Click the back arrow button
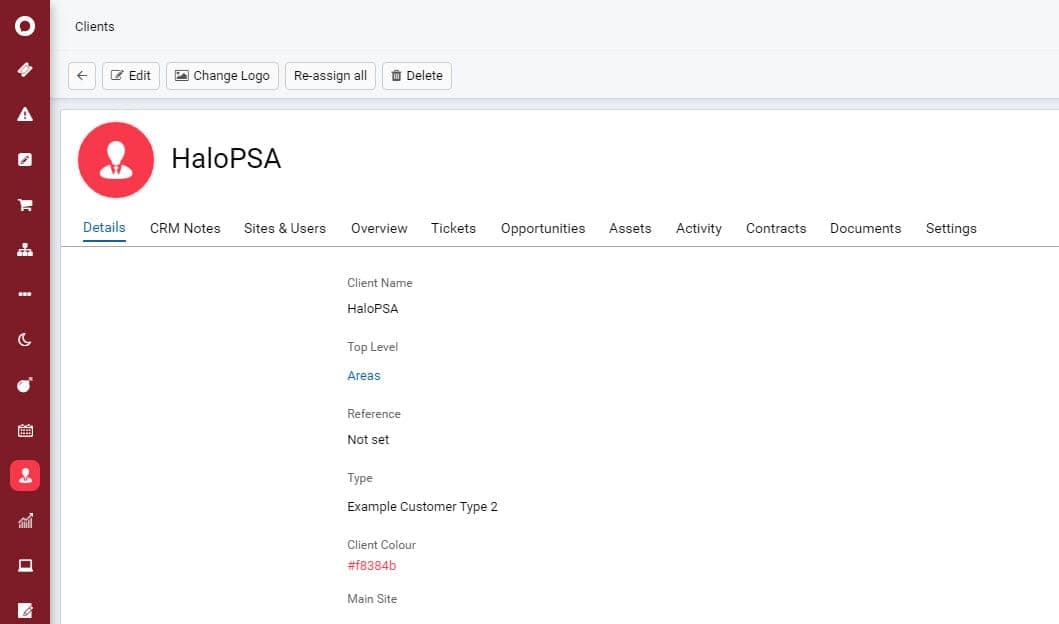 click(82, 76)
